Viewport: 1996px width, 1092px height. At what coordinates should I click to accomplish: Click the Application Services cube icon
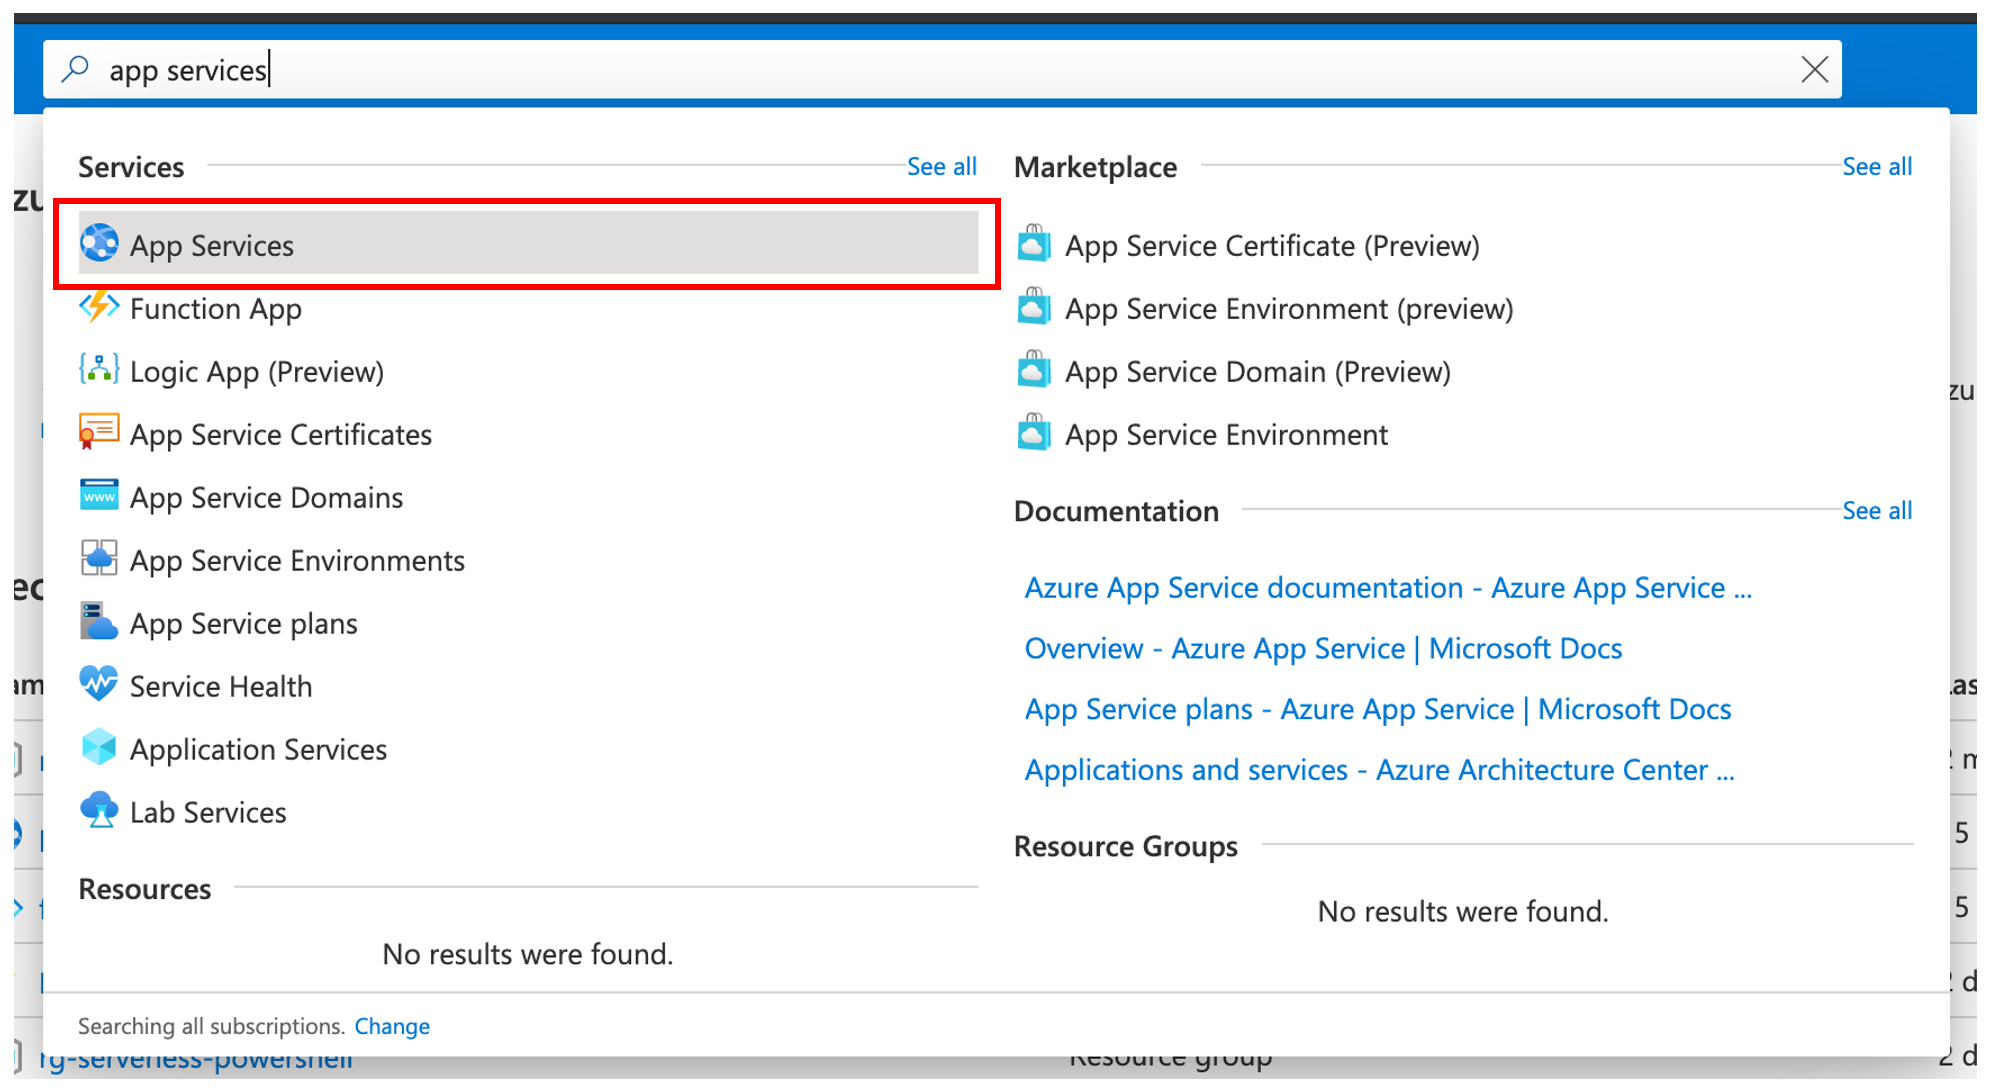pyautogui.click(x=99, y=748)
